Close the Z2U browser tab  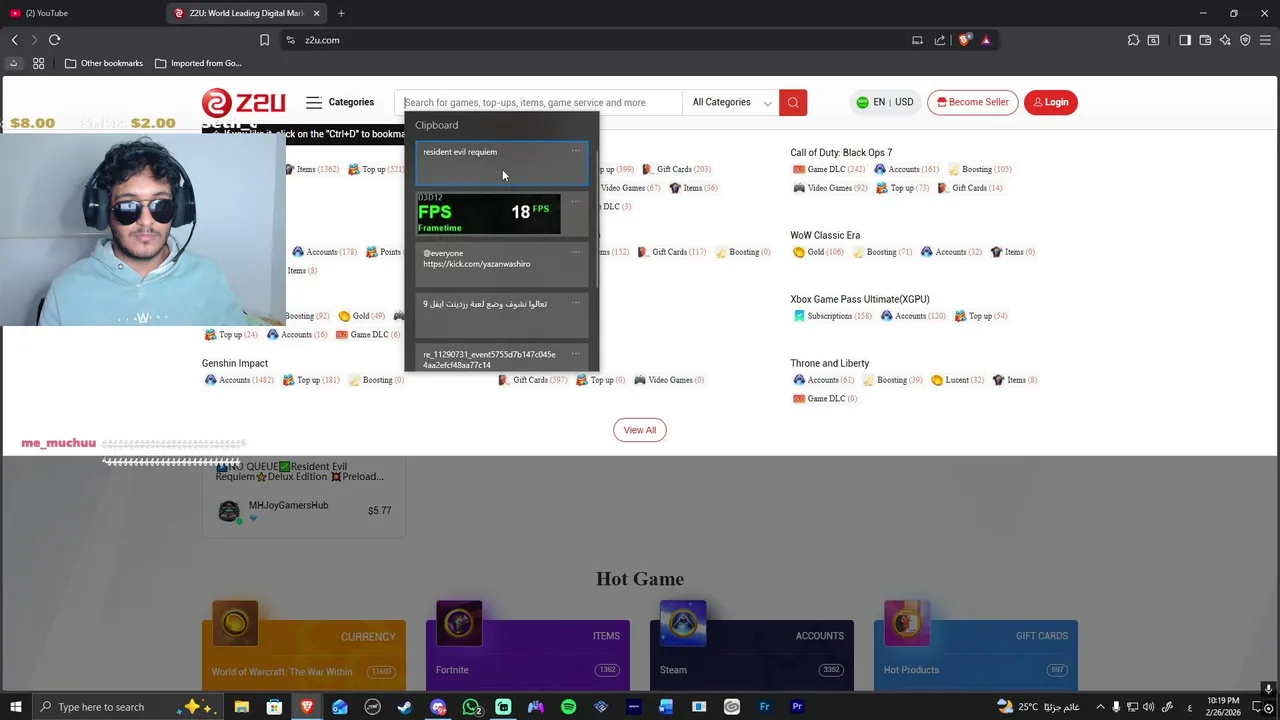[316, 13]
